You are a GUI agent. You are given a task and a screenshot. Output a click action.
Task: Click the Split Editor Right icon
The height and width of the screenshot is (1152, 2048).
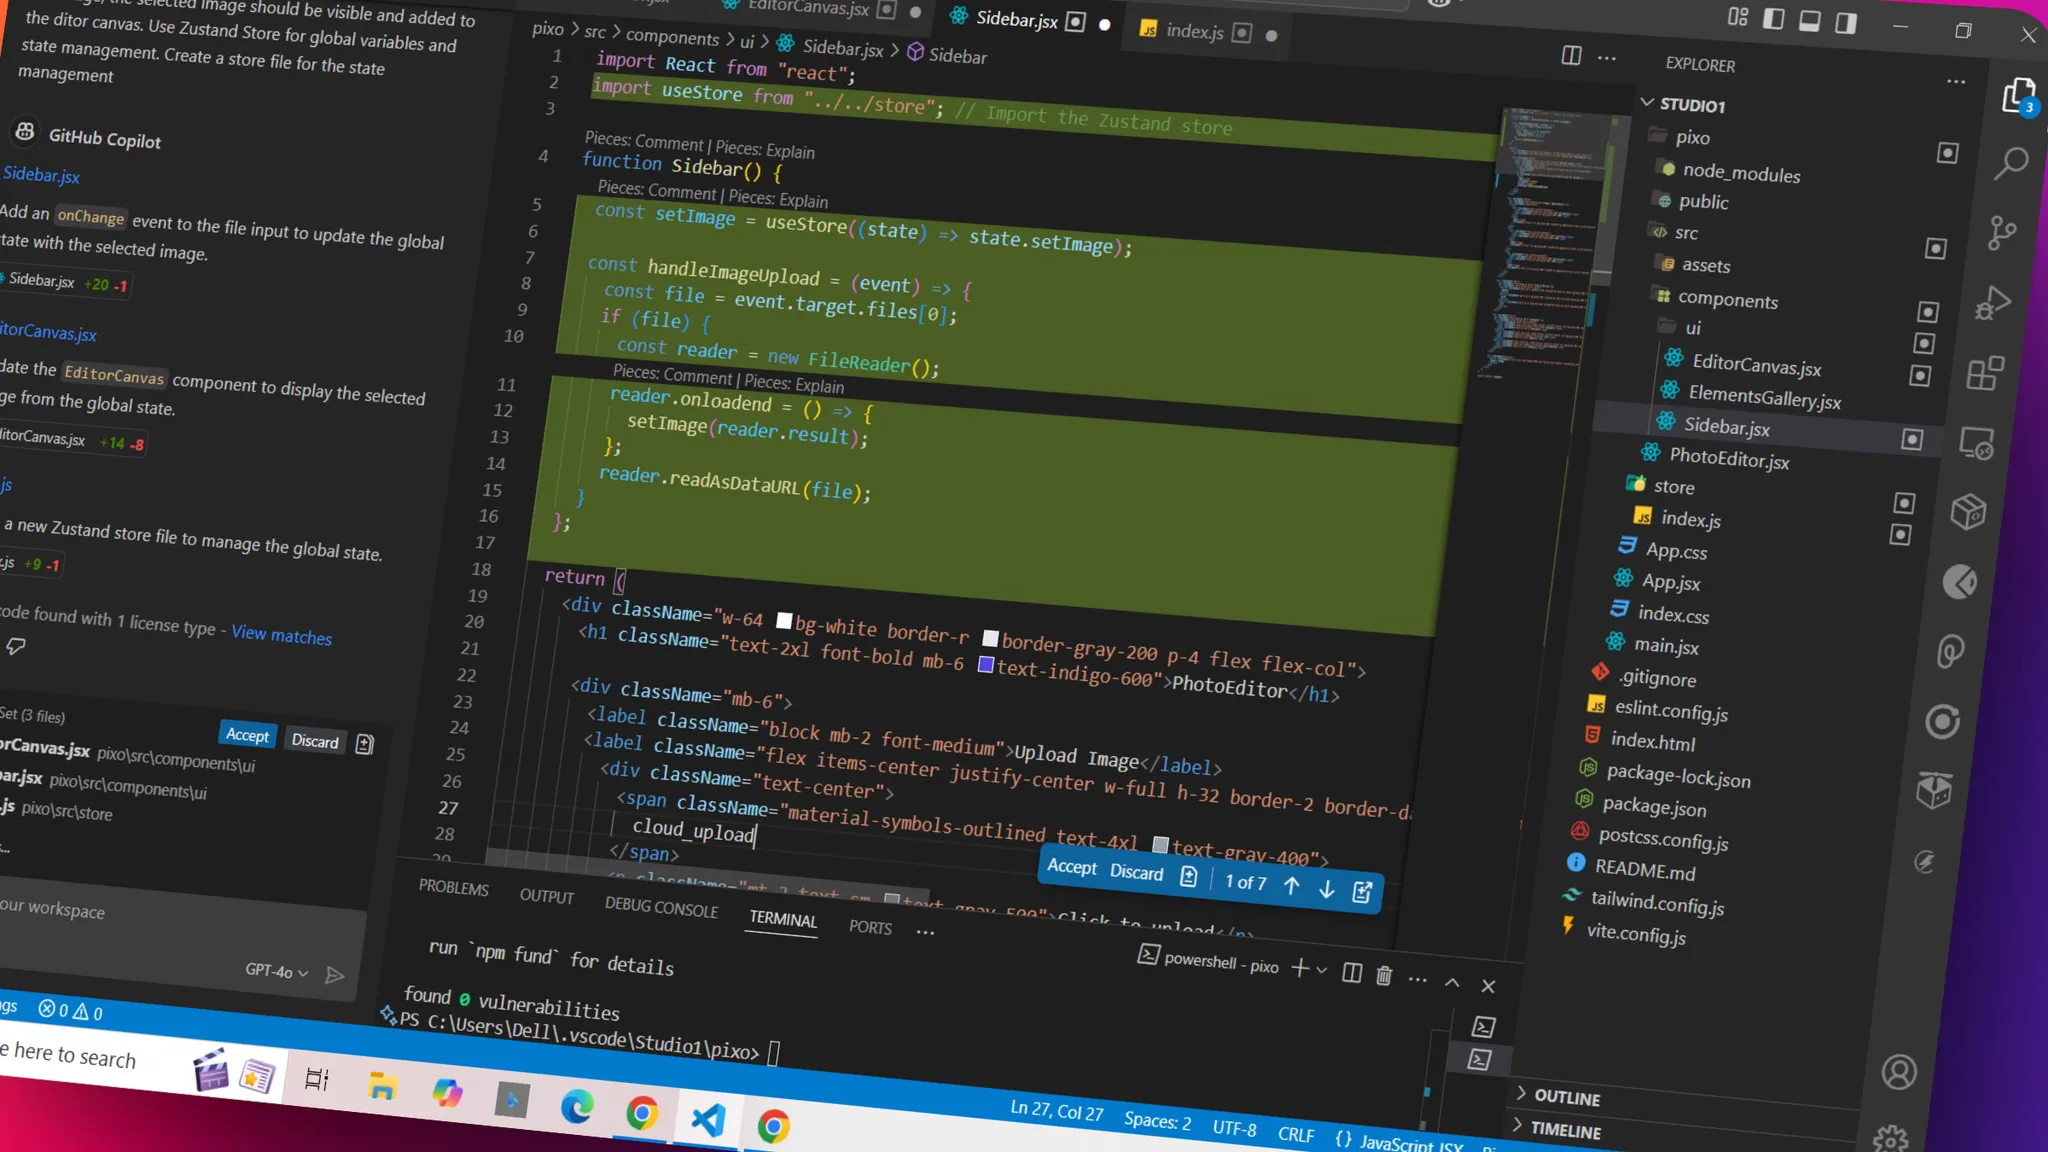(1571, 55)
